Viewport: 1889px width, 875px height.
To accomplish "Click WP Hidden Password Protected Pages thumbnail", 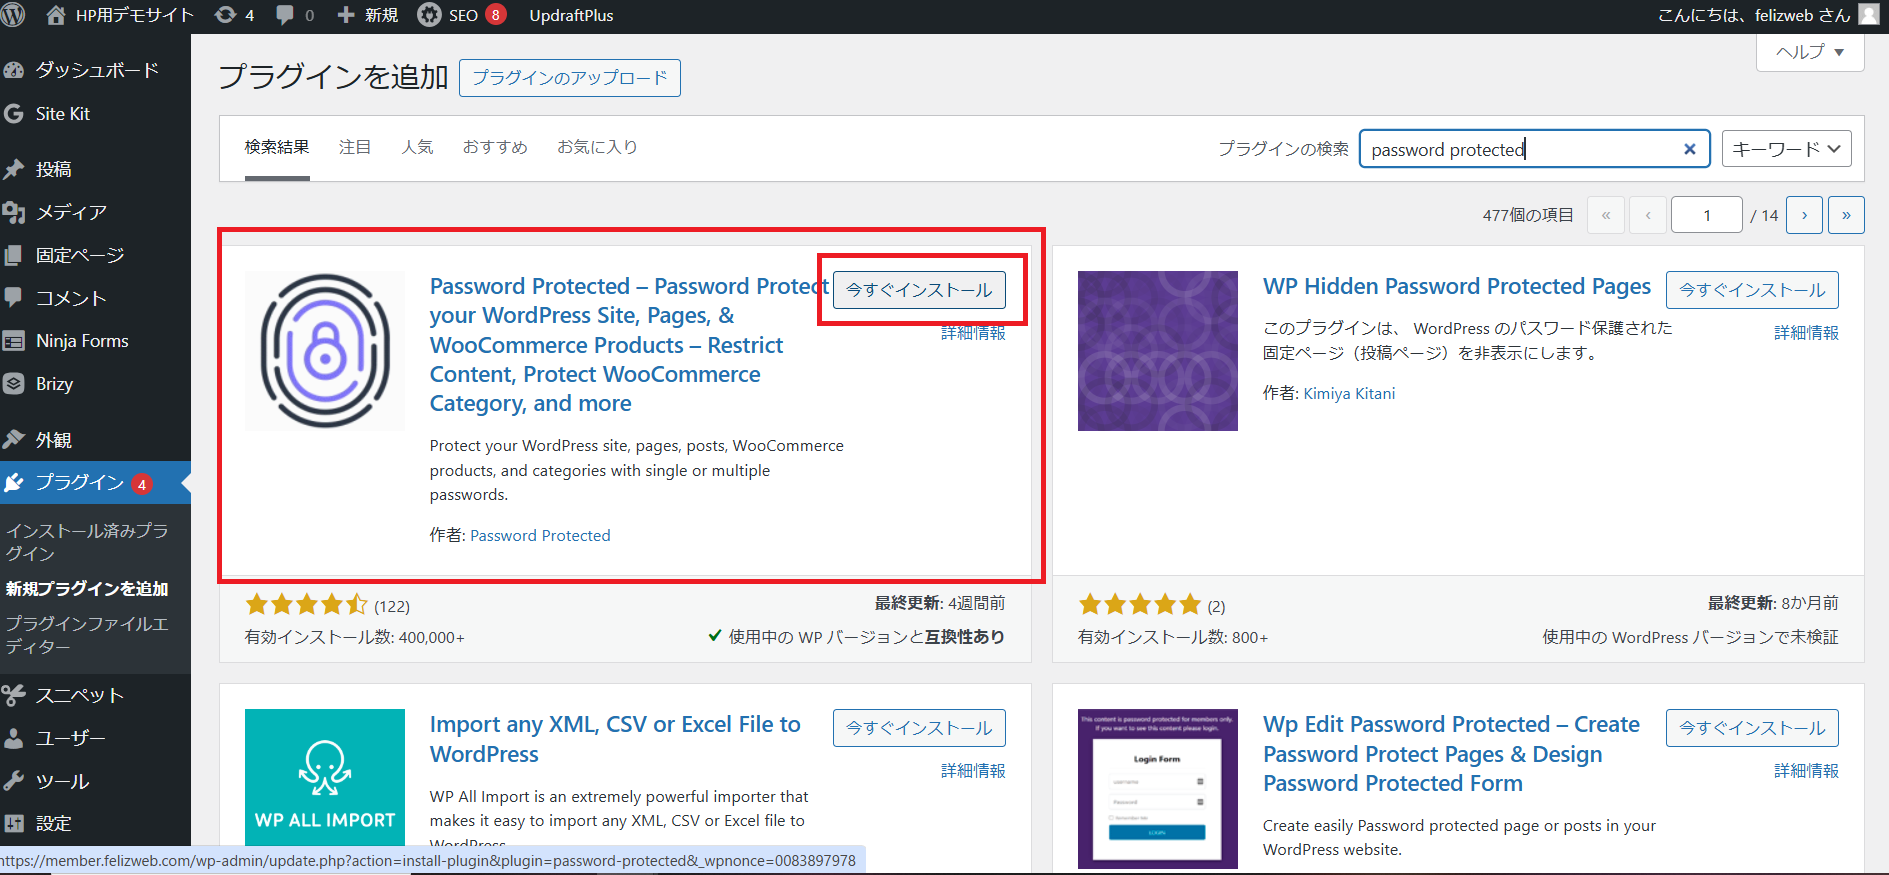I will [x=1158, y=351].
